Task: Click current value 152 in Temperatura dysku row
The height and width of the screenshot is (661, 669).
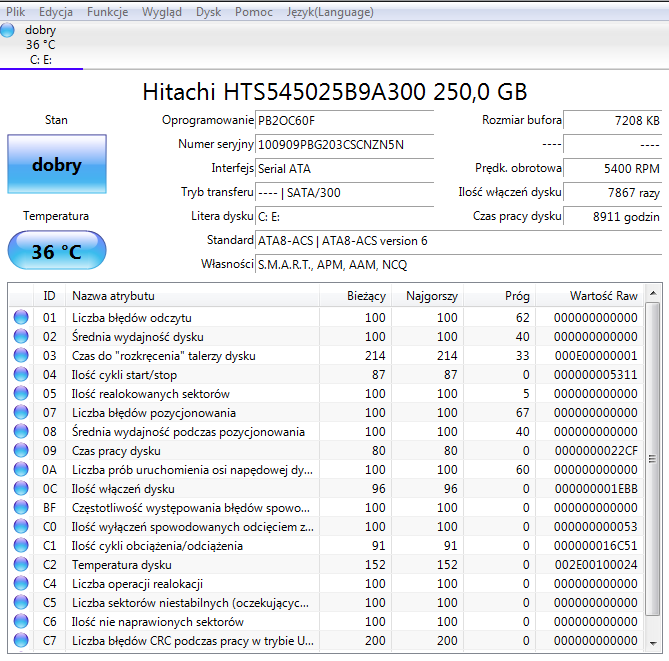Action: pos(375,565)
